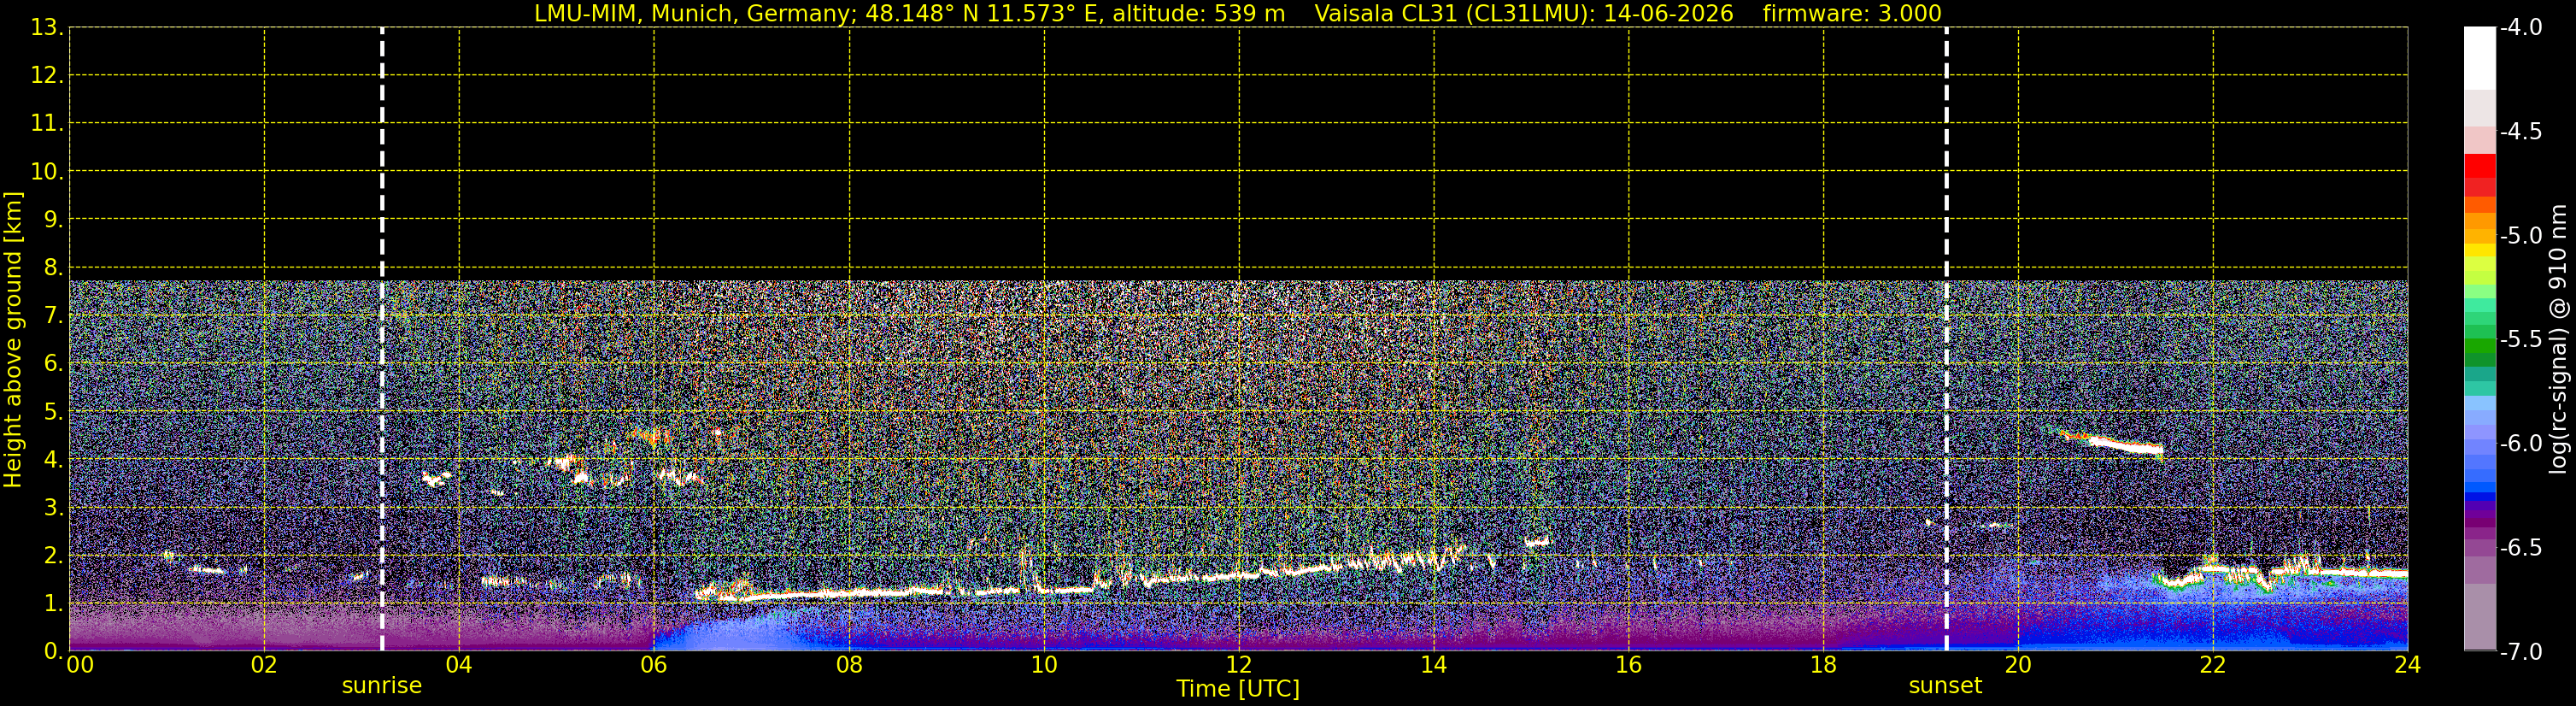This screenshot has height=706, width=2576.
Task: Click the bright cloud layer near 21 UTC at 4 km
Action: 2110,443
